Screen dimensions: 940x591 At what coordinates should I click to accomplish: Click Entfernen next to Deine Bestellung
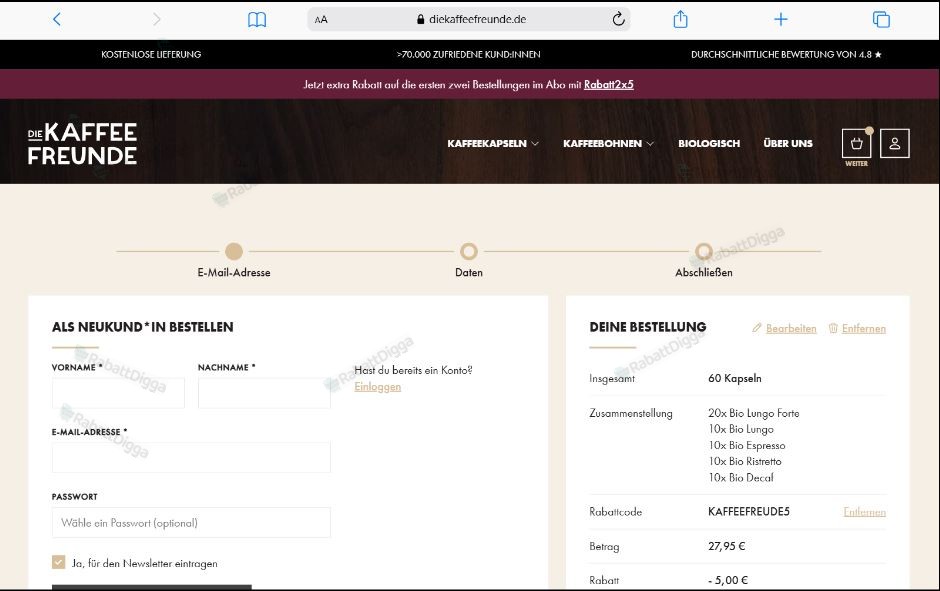pos(864,328)
